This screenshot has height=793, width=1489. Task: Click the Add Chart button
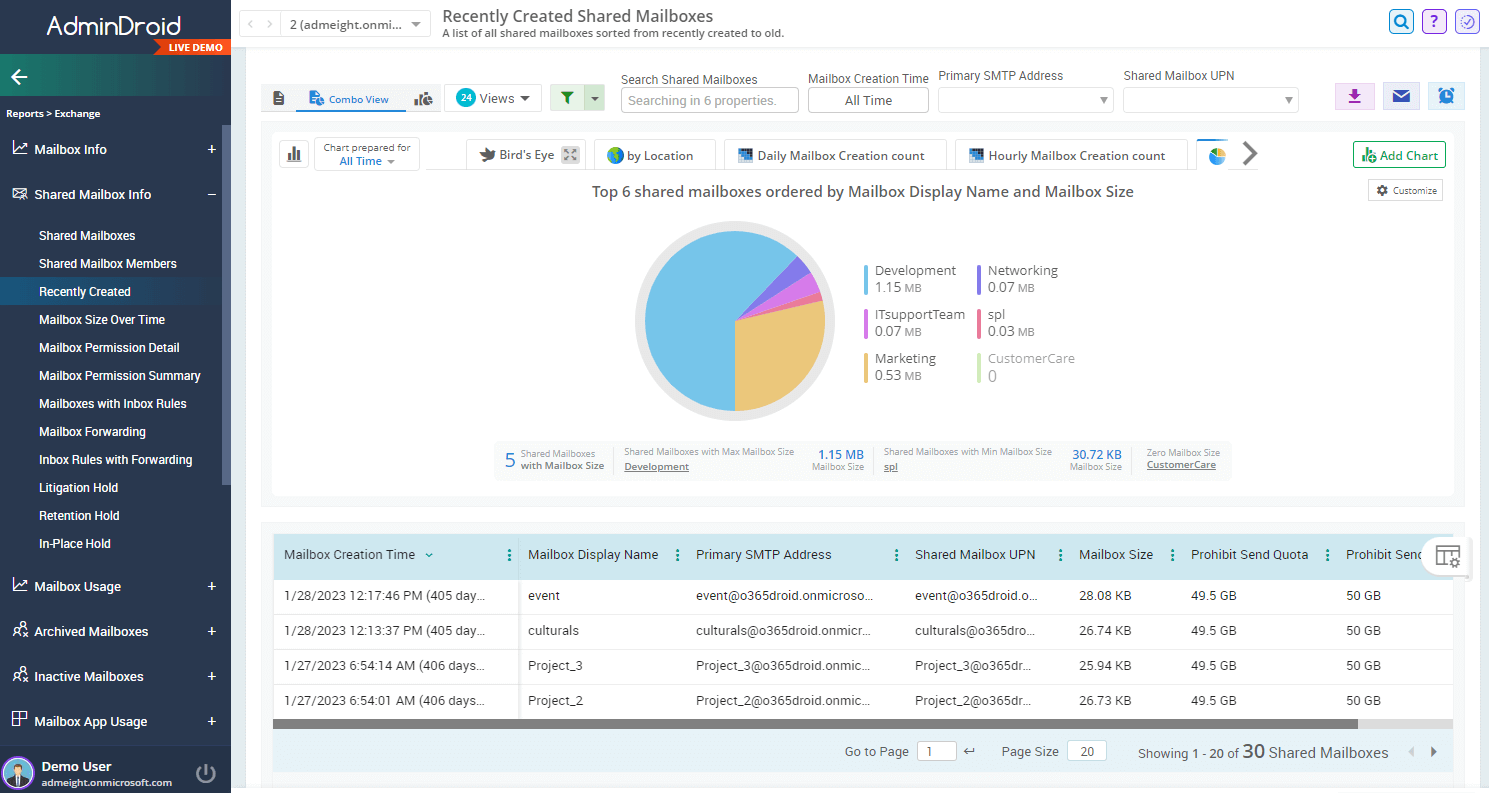coord(1399,155)
